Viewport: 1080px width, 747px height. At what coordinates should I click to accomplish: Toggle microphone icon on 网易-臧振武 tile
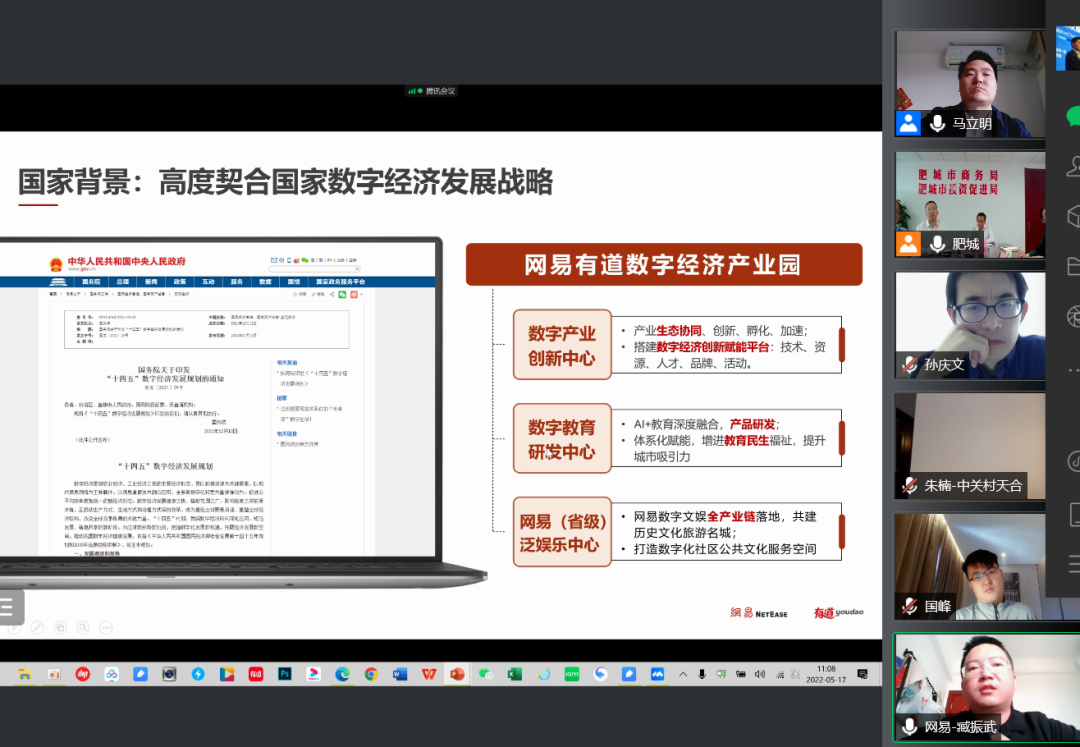[x=910, y=726]
